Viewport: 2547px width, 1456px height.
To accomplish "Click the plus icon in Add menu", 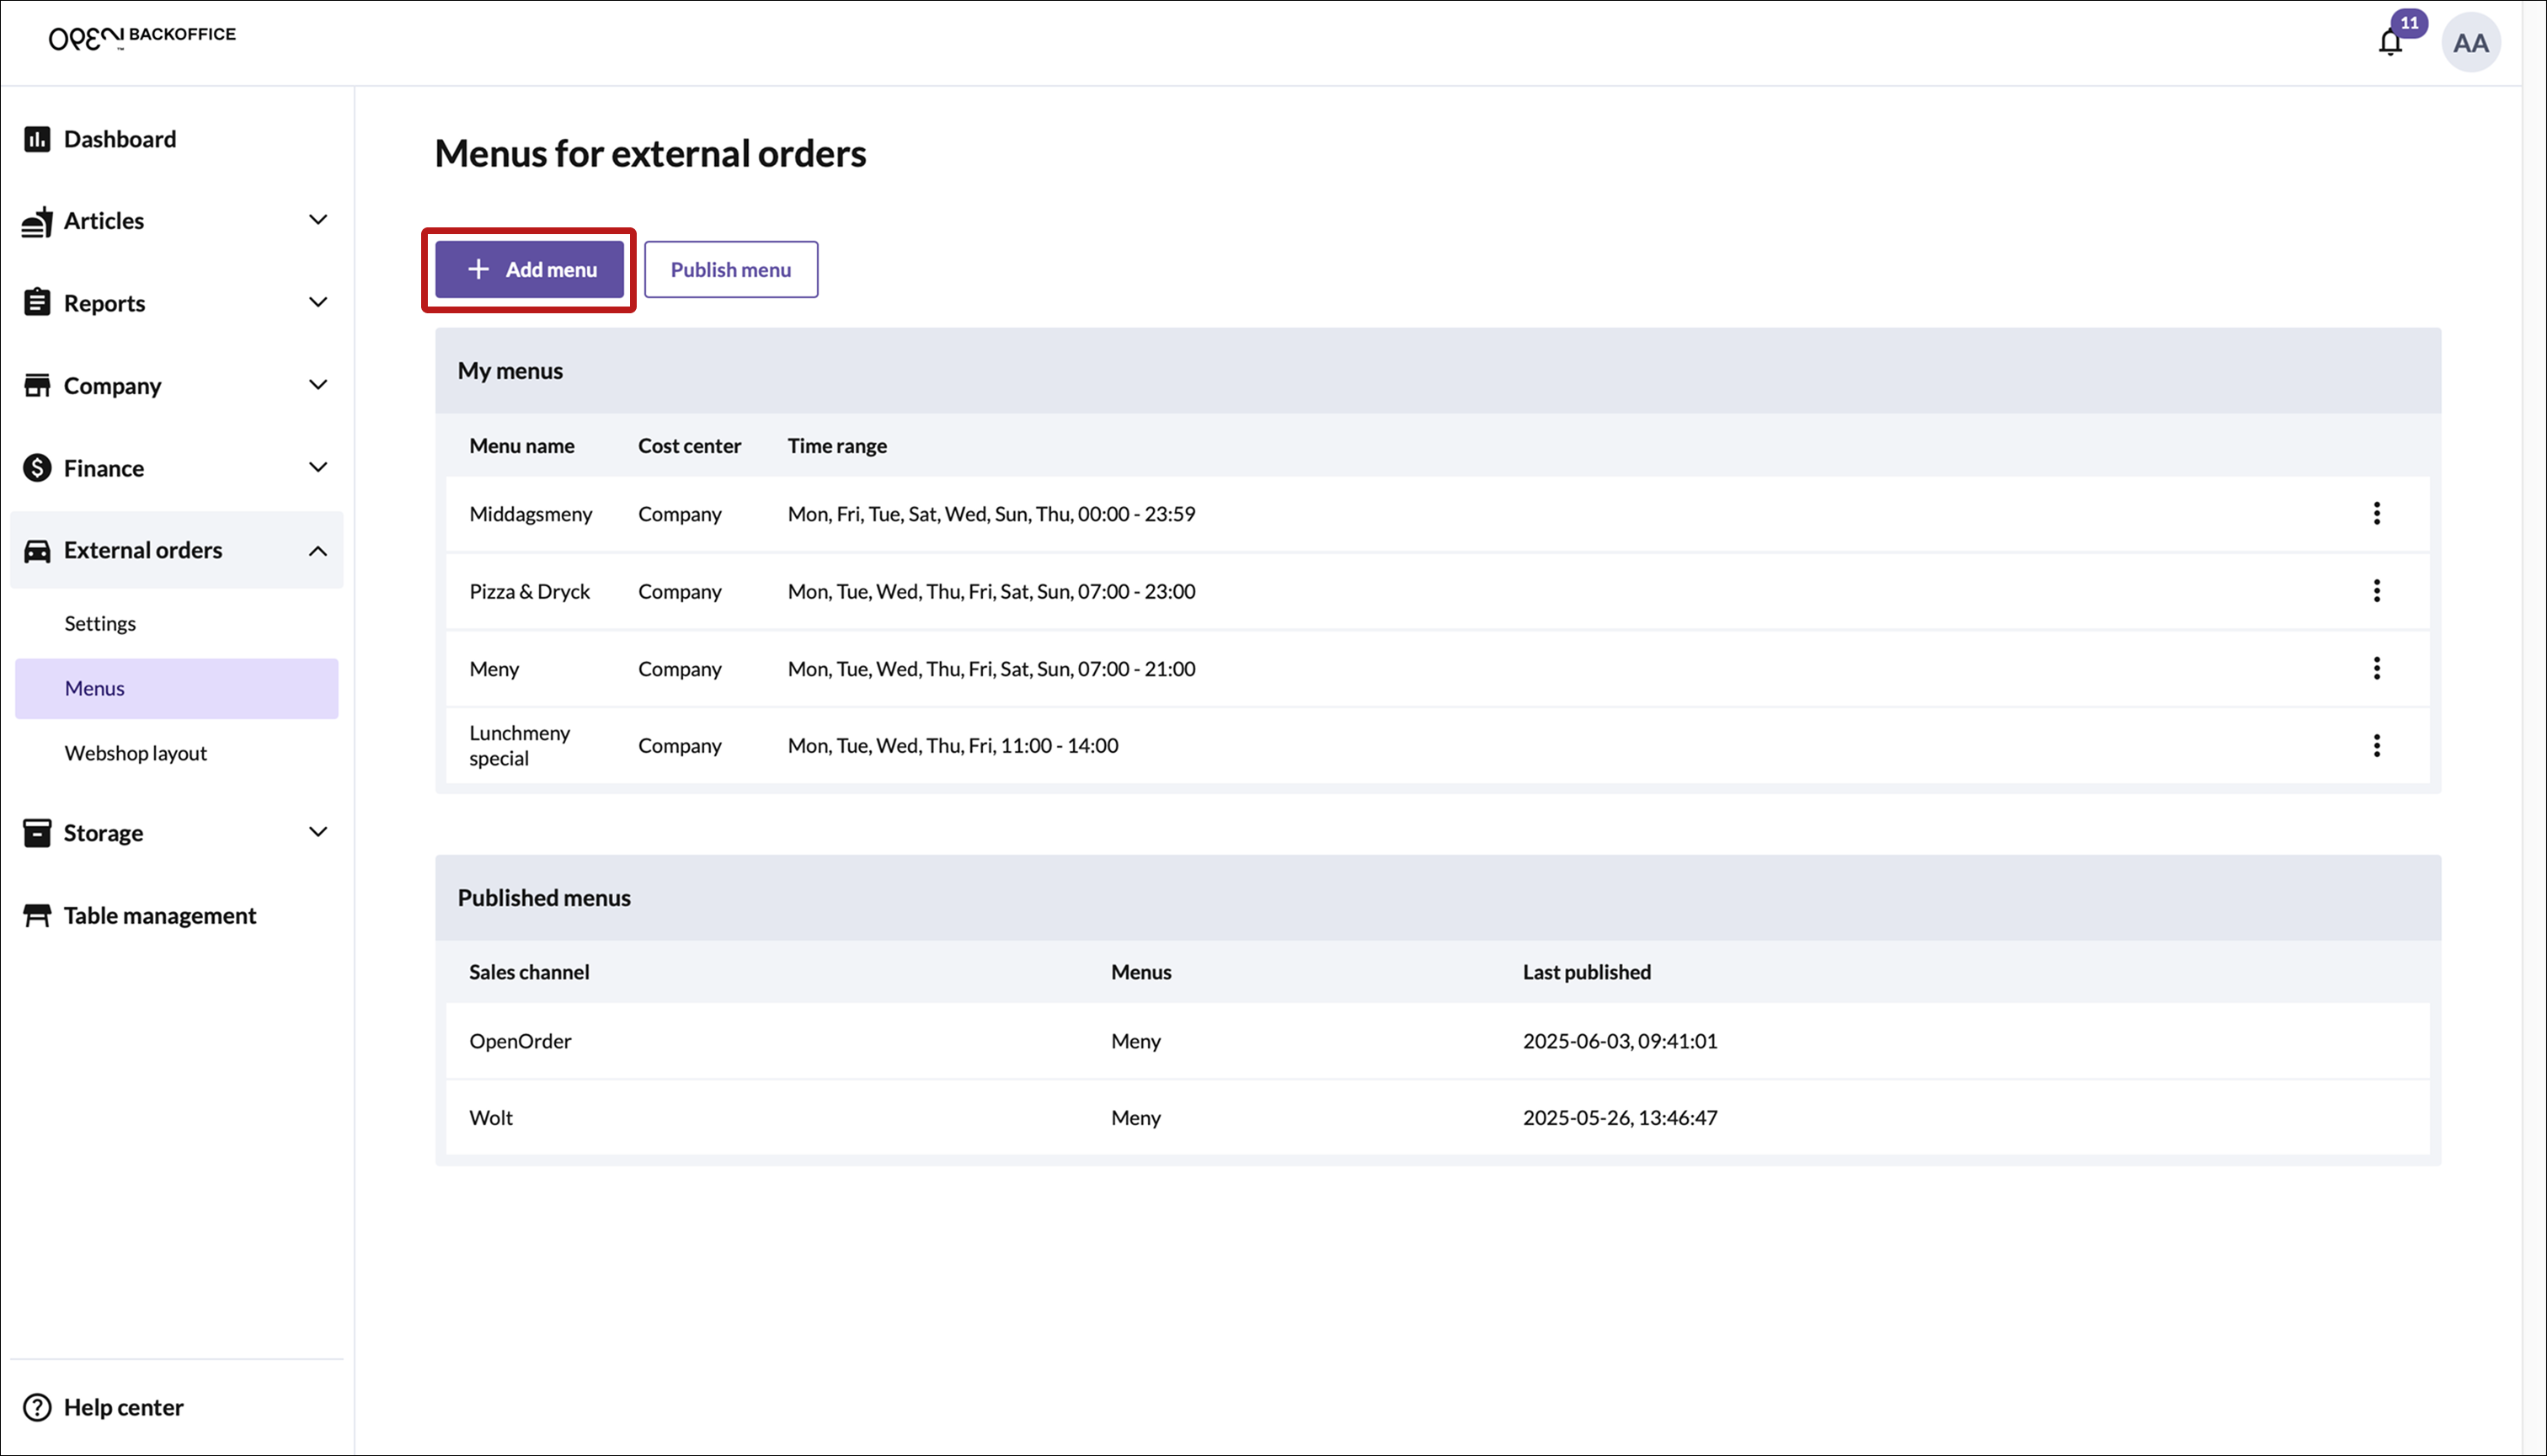I will click(478, 269).
